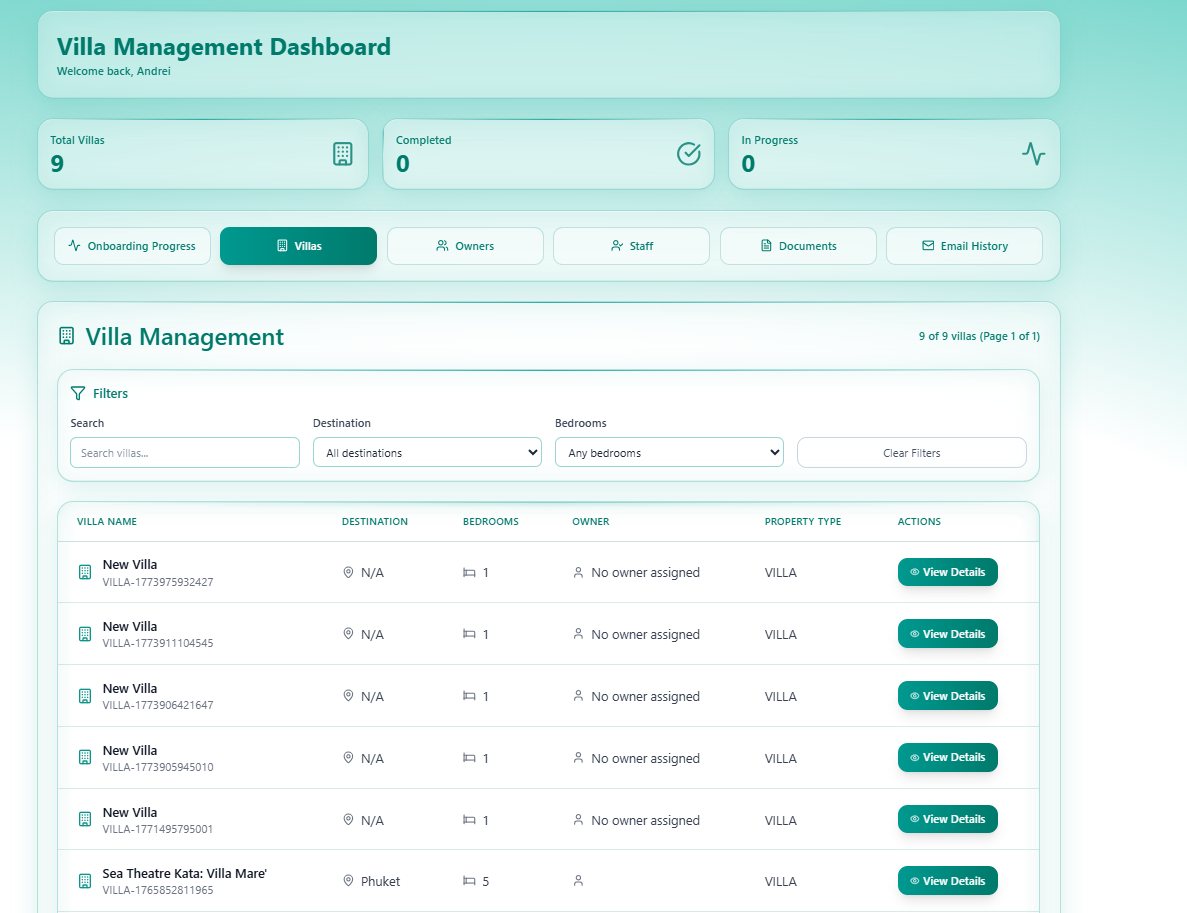This screenshot has height=913, width=1187.
Task: View details of VILLA-1771495795001
Action: 948,819
